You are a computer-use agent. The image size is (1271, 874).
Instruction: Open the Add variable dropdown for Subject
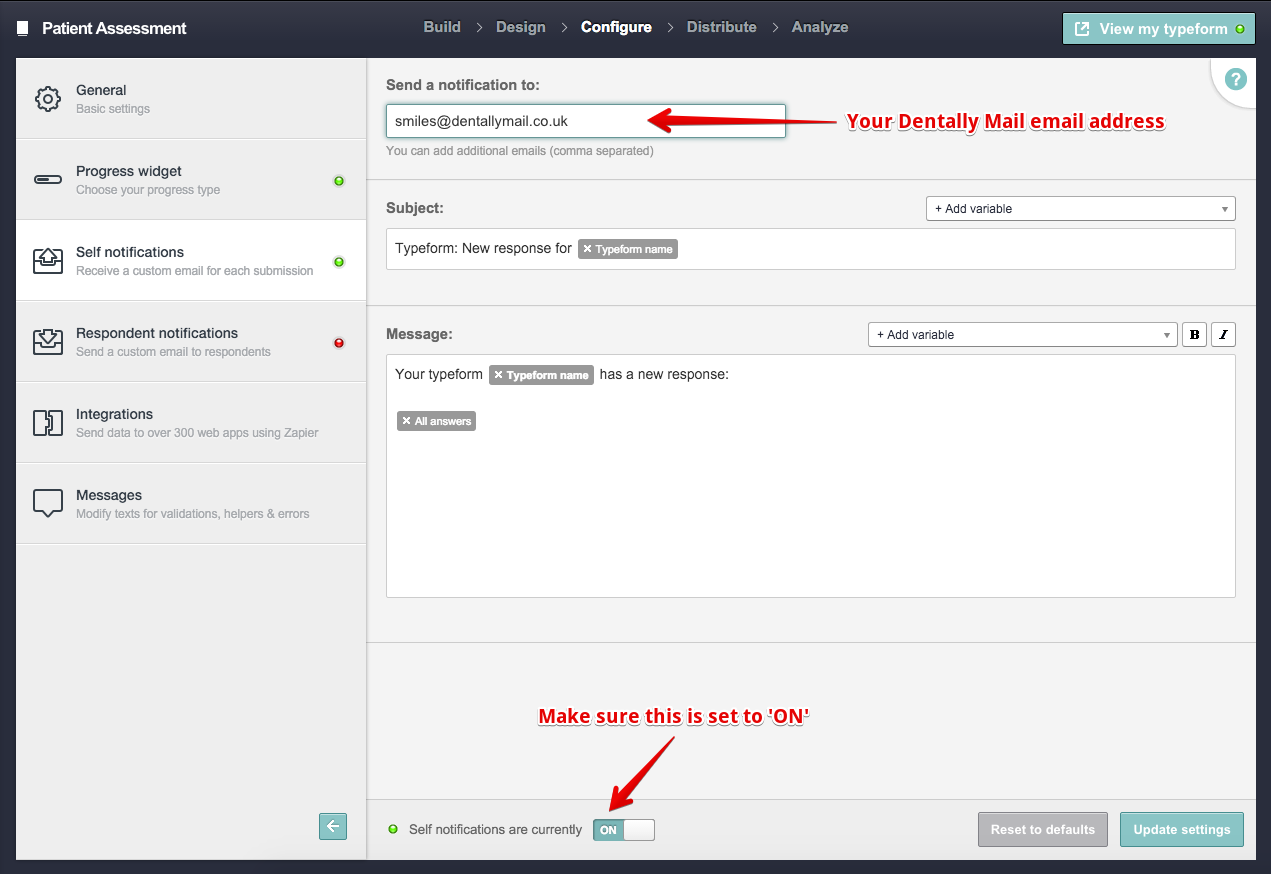1079,208
